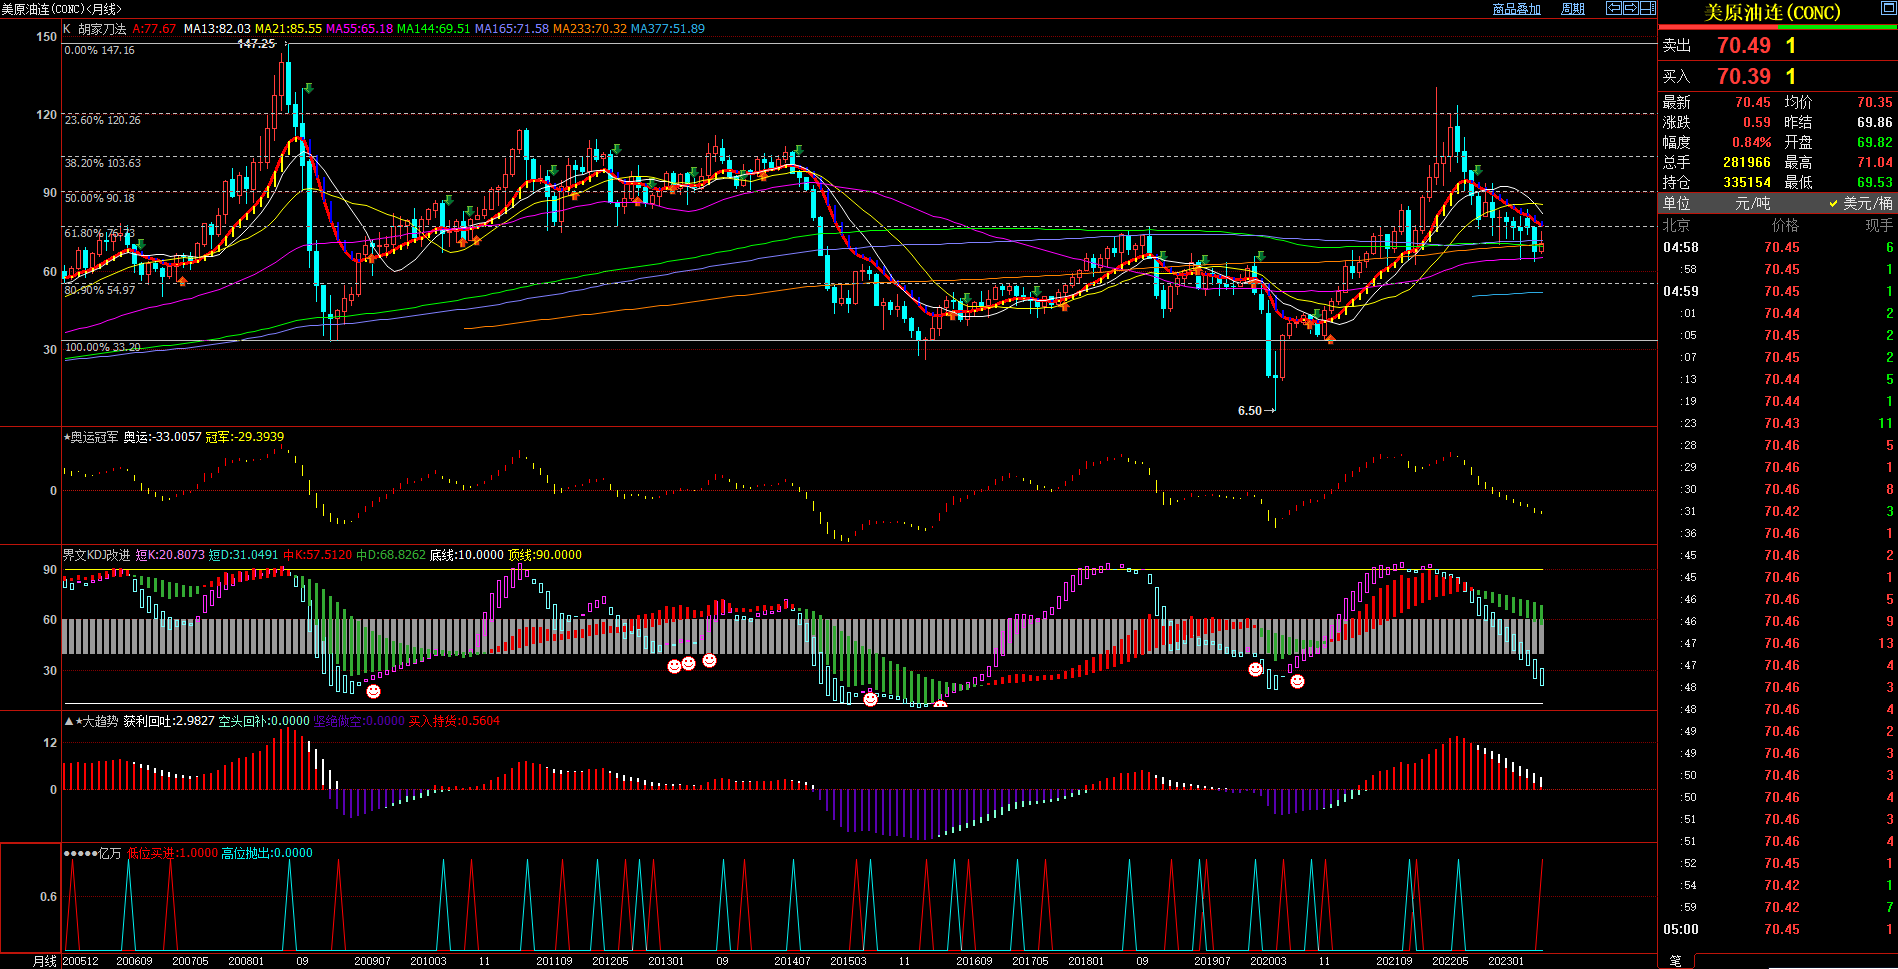1898x969 pixels.
Task: Click the 奥运冠军 indicator label
Action: click(94, 437)
